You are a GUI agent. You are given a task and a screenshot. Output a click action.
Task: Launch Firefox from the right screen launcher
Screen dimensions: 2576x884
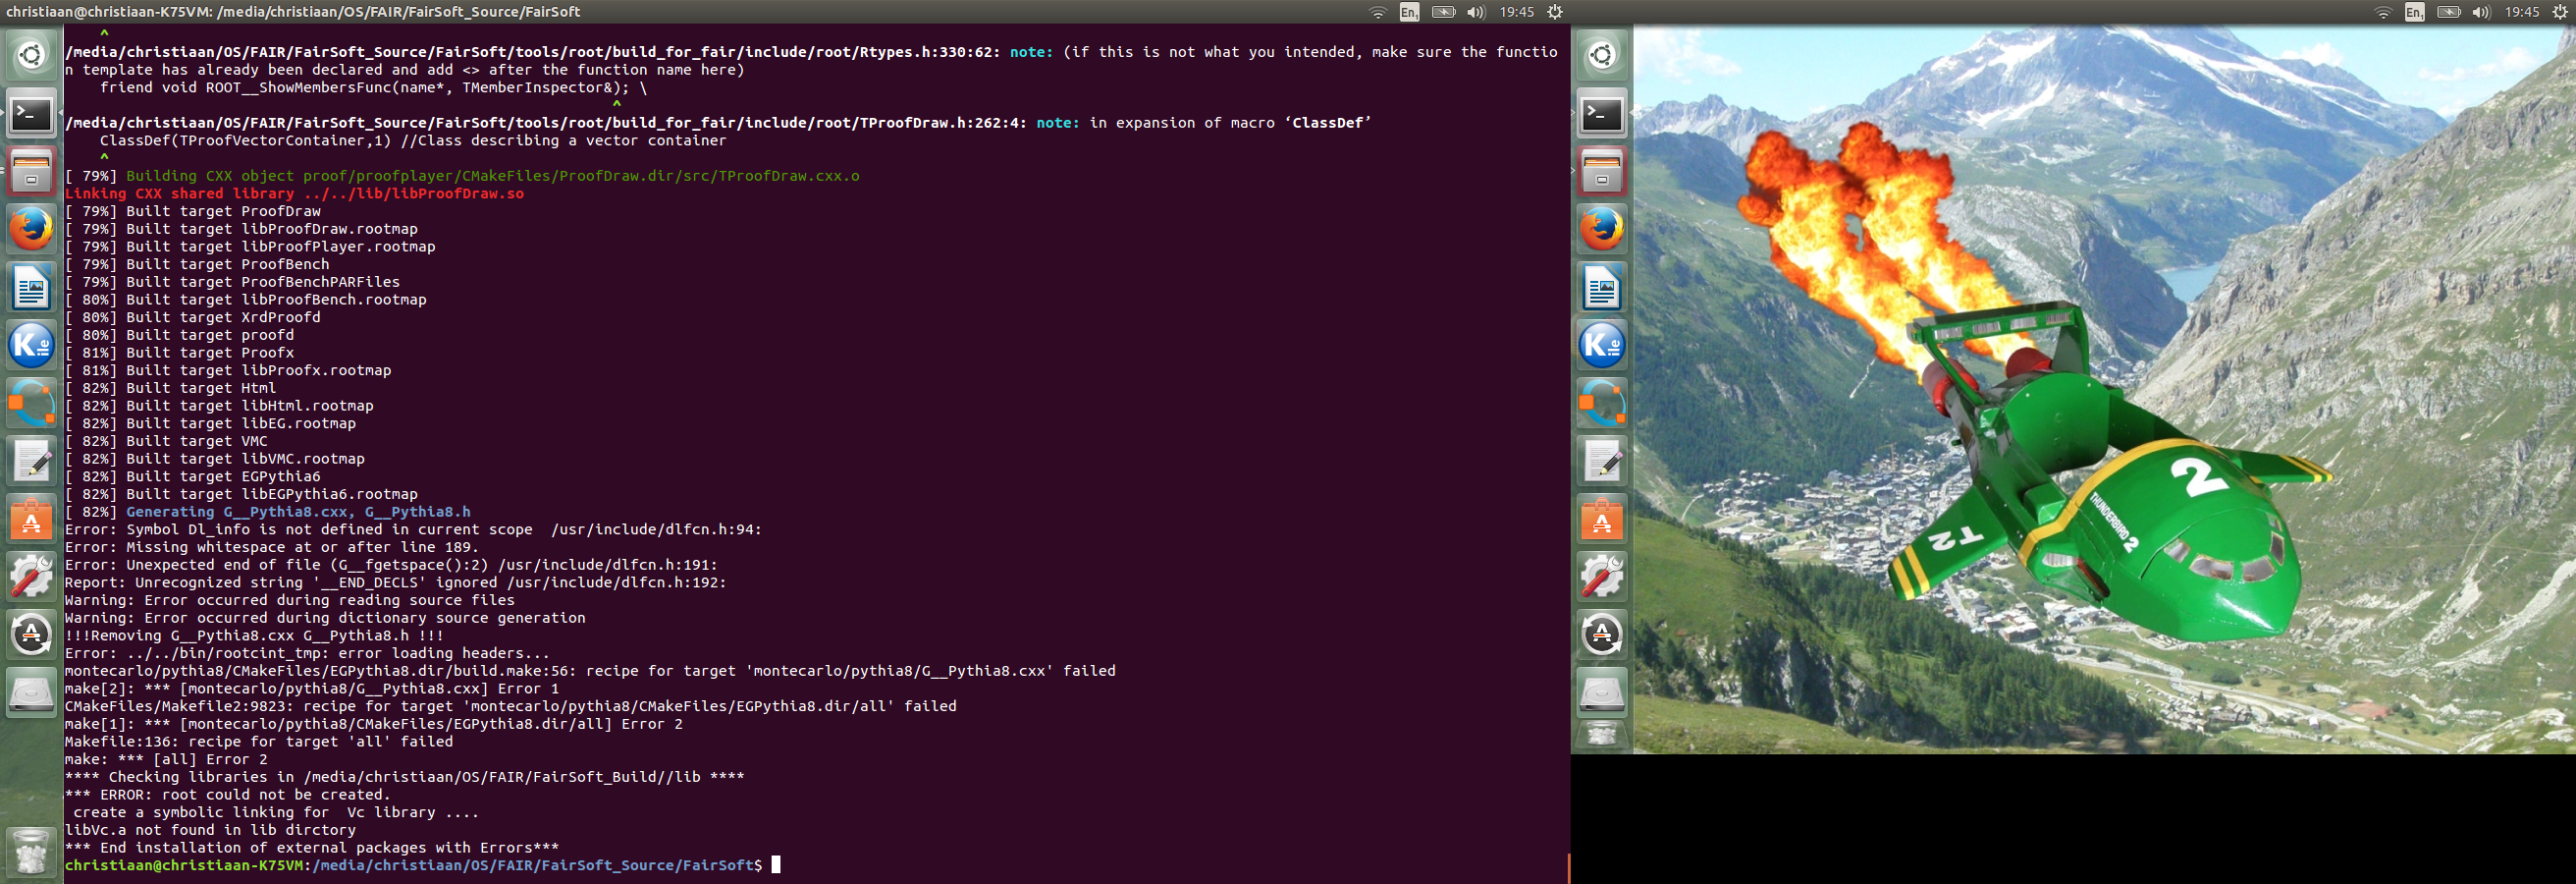coord(1602,229)
